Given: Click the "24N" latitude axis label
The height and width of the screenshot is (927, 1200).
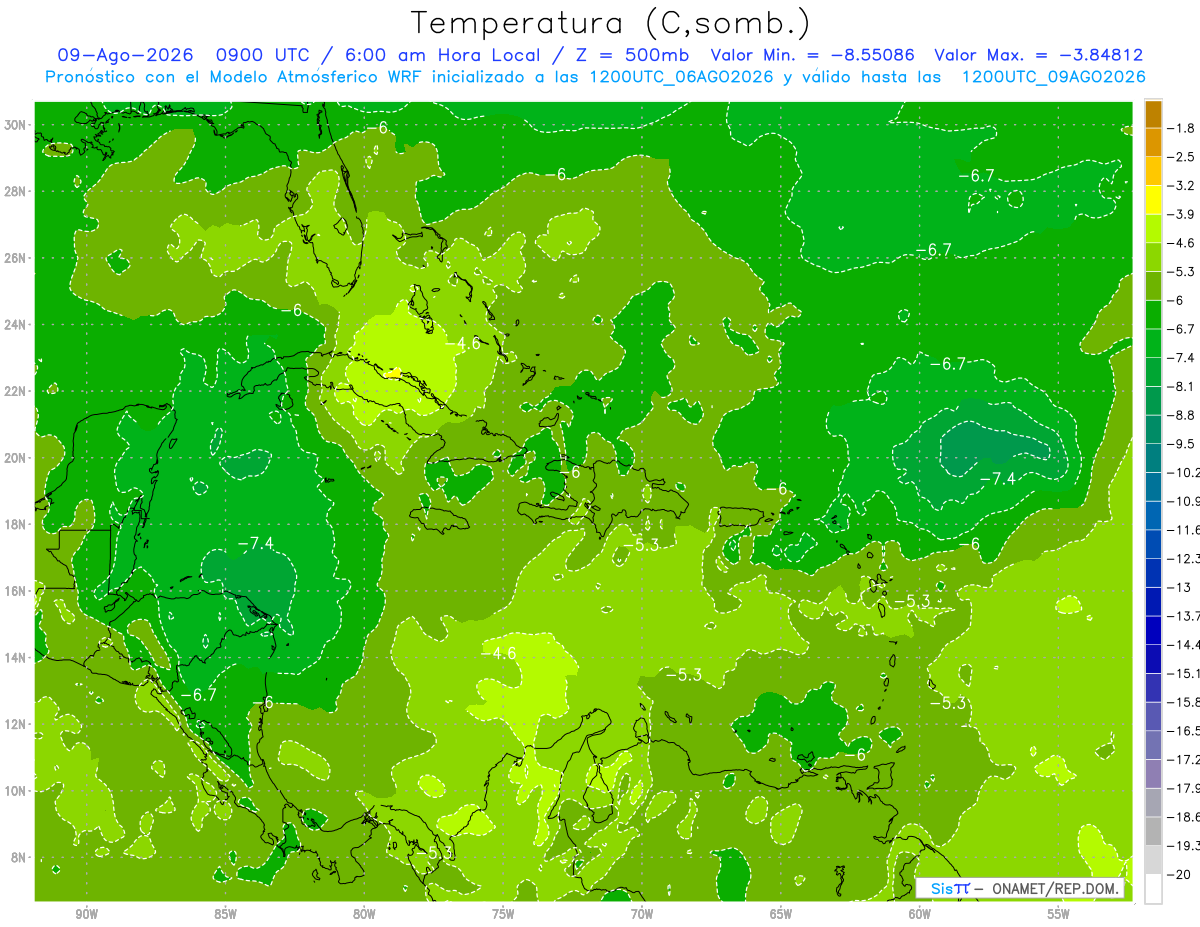Looking at the screenshot, I should 16,325.
